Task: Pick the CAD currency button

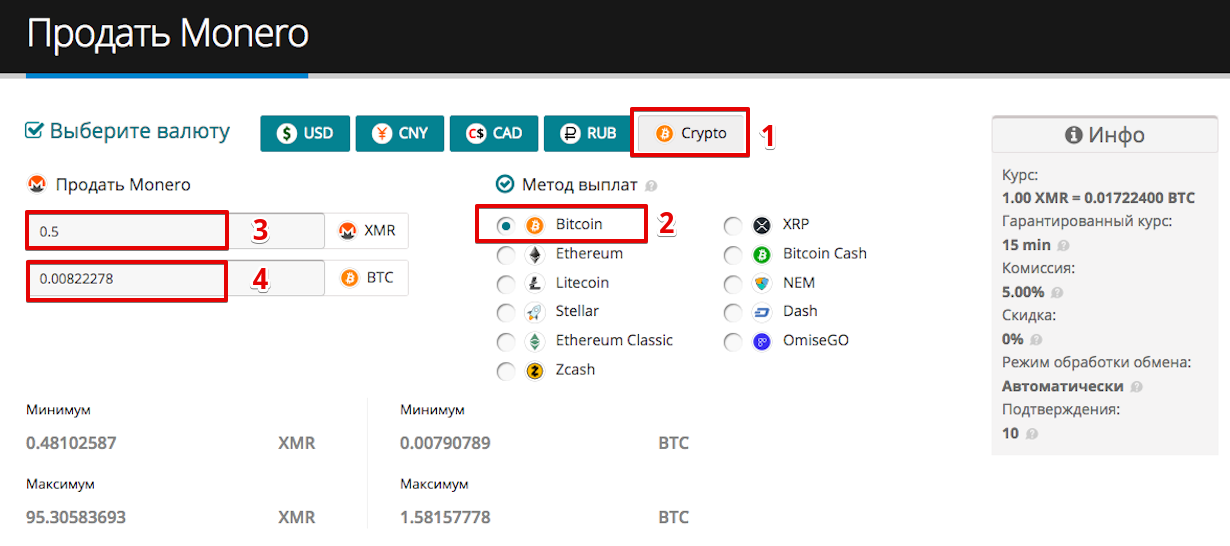Action: click(494, 133)
